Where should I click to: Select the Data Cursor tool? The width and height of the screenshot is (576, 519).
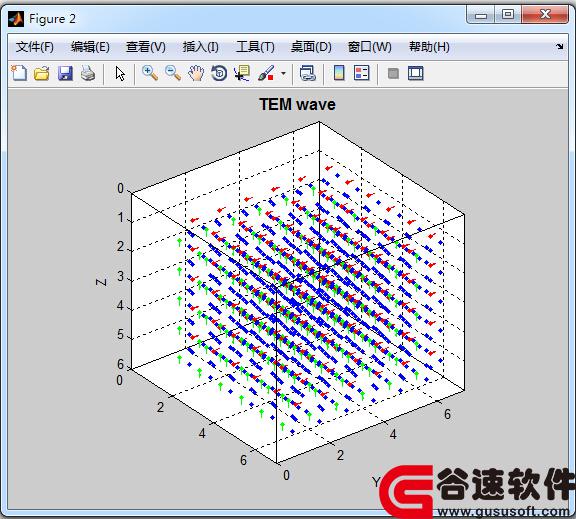(x=242, y=73)
